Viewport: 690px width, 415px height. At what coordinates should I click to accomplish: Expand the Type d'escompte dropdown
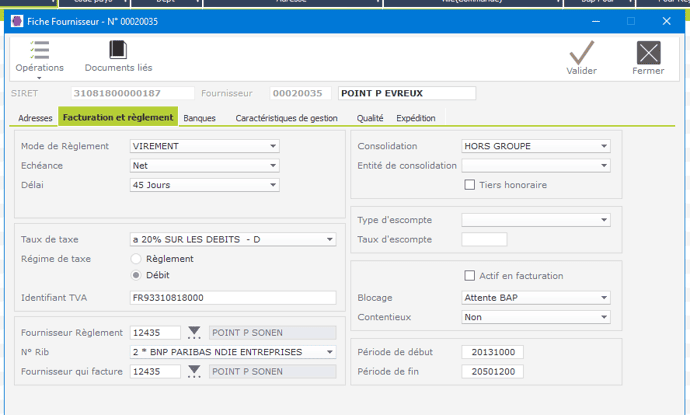click(x=604, y=220)
